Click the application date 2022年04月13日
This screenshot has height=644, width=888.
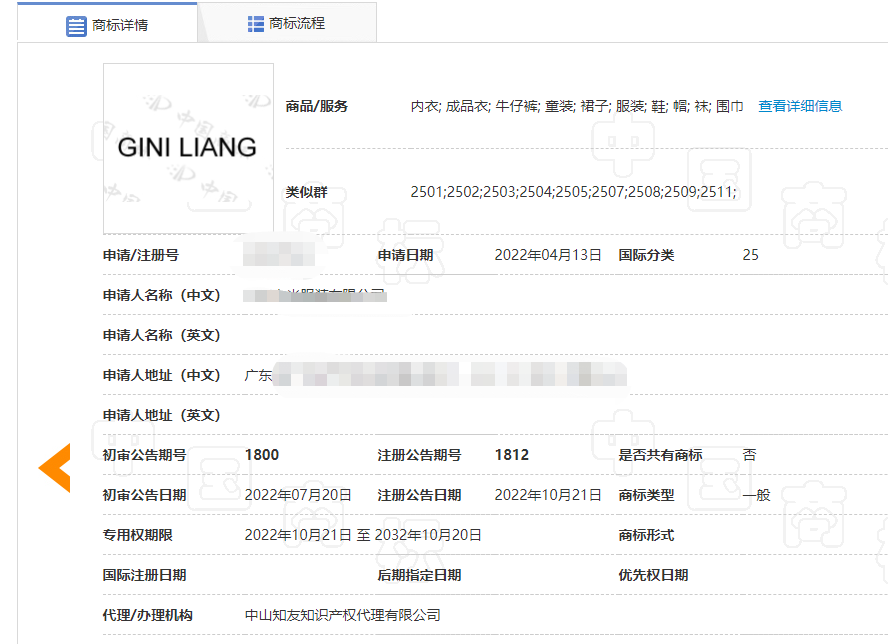[x=548, y=255]
